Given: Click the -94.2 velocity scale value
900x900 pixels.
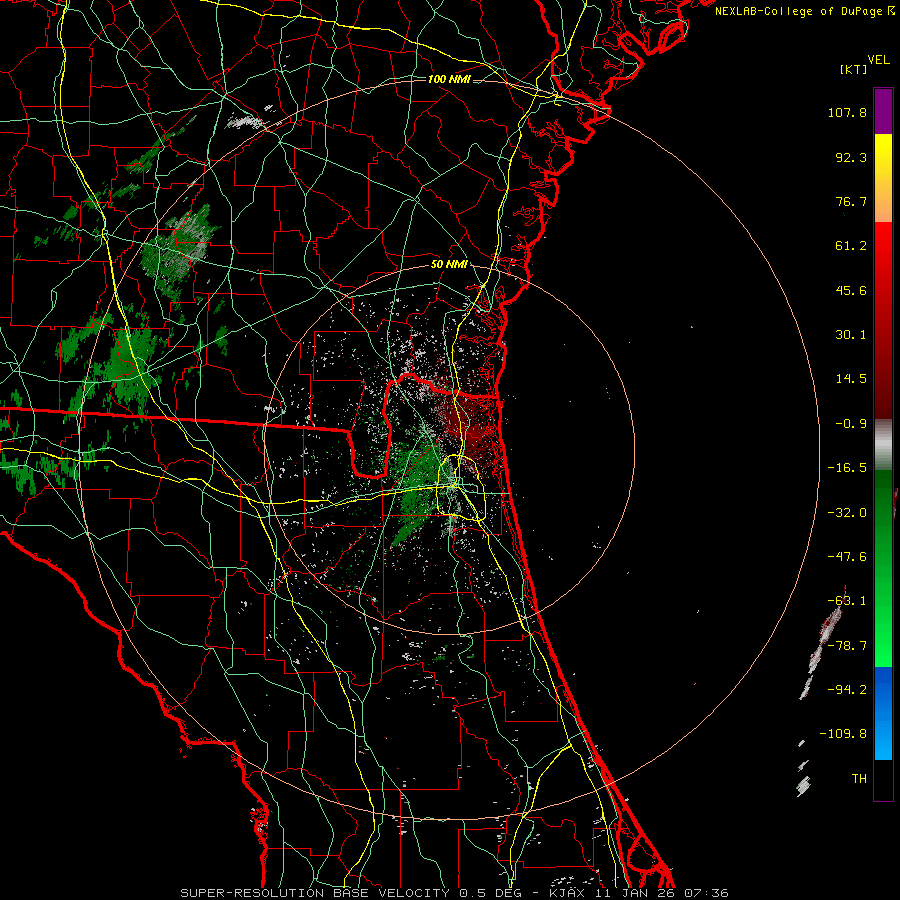Looking at the screenshot, I should (x=847, y=690).
